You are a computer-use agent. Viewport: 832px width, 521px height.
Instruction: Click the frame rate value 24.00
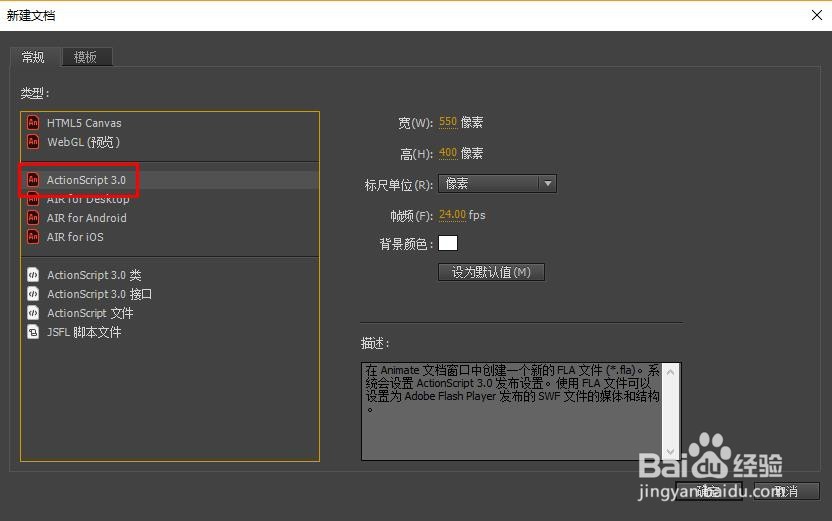(x=452, y=215)
